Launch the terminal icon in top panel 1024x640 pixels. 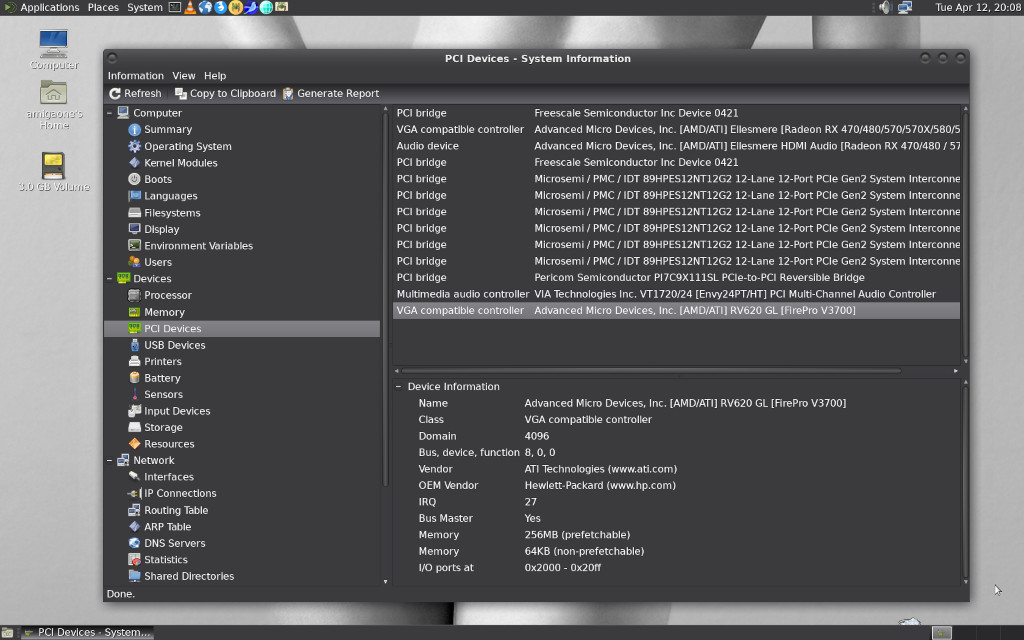174,7
